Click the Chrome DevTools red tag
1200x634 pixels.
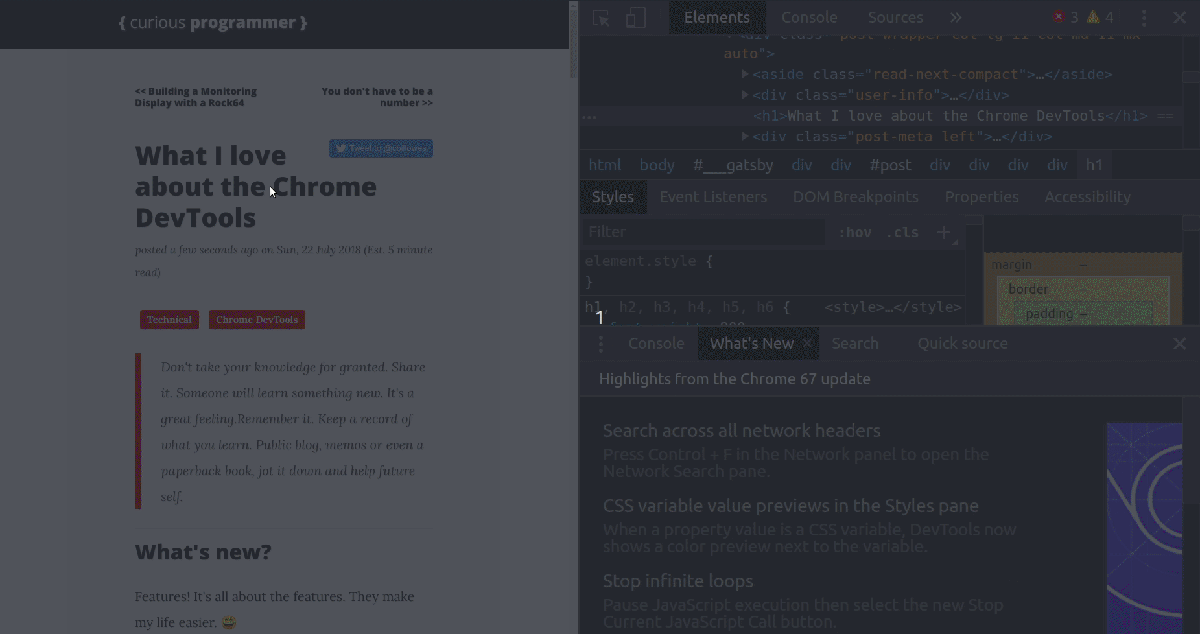coord(257,320)
